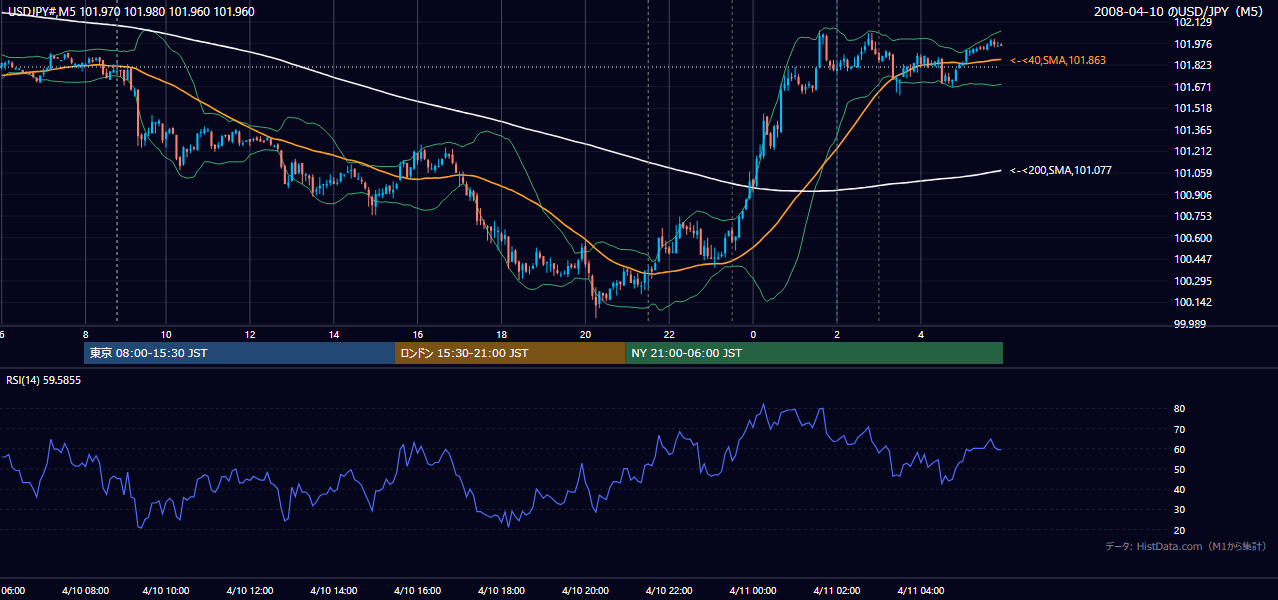Click hour label 20 under price chart
Image resolution: width=1278 pixels, height=600 pixels.
pyautogui.click(x=586, y=335)
